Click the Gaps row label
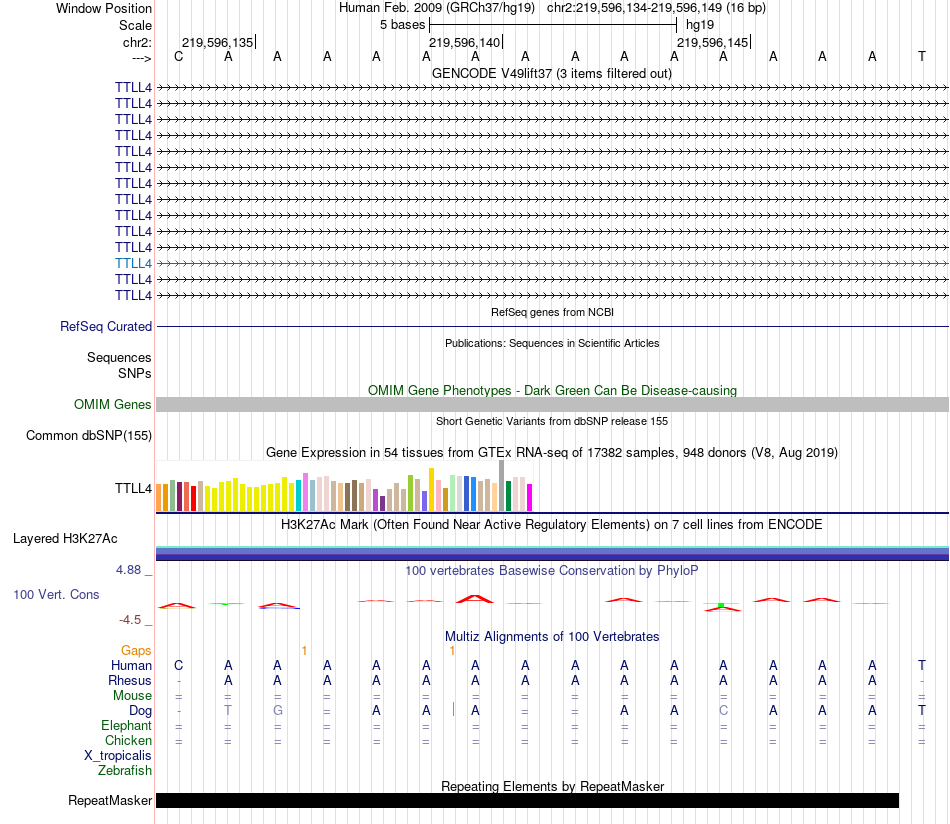 coord(136,650)
